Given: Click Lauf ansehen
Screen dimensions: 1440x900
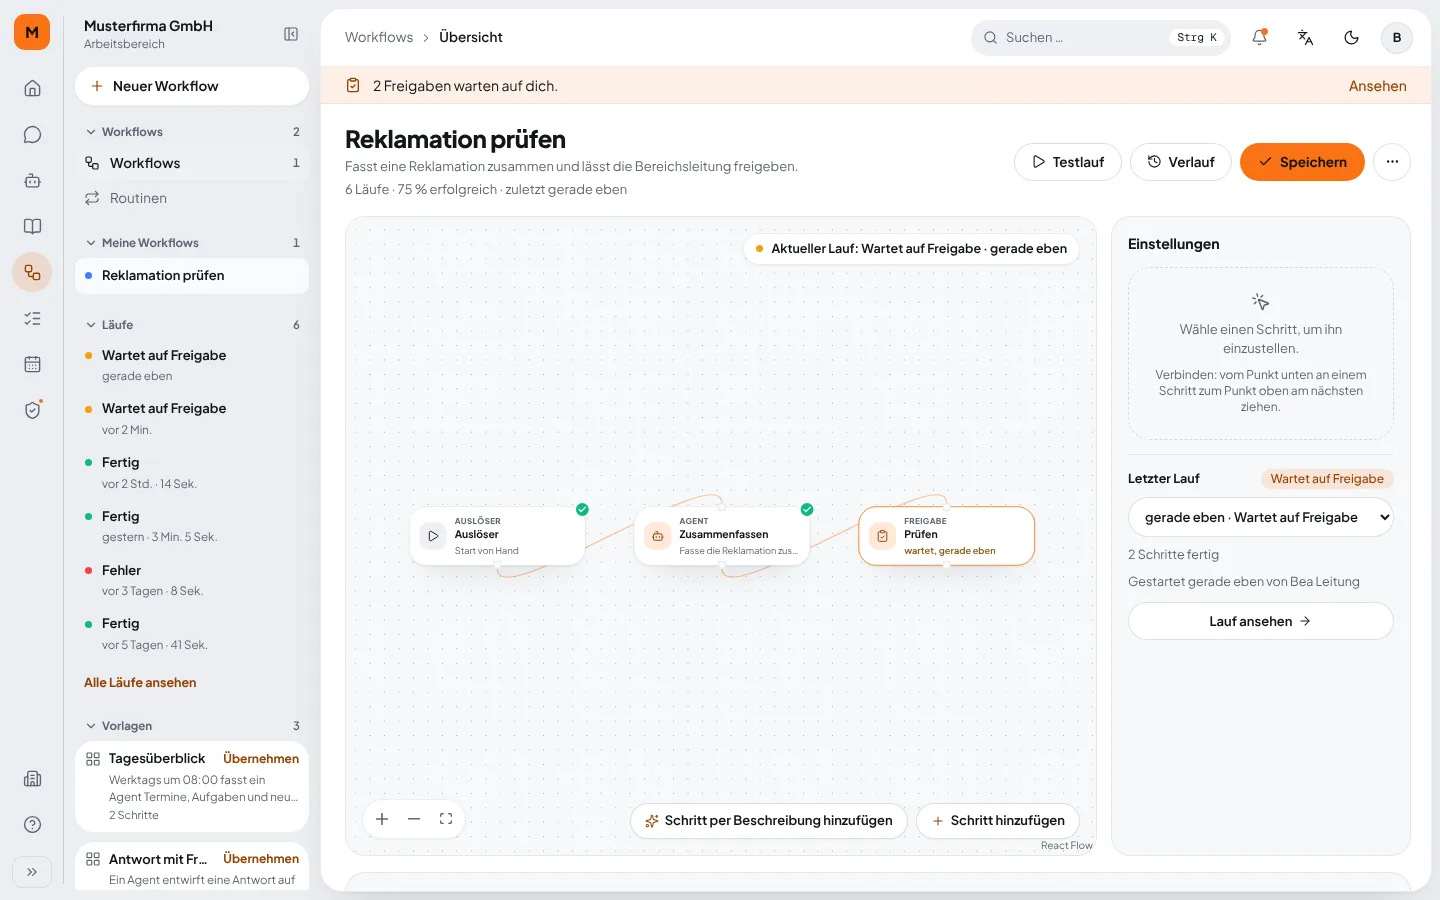Looking at the screenshot, I should 1261,621.
